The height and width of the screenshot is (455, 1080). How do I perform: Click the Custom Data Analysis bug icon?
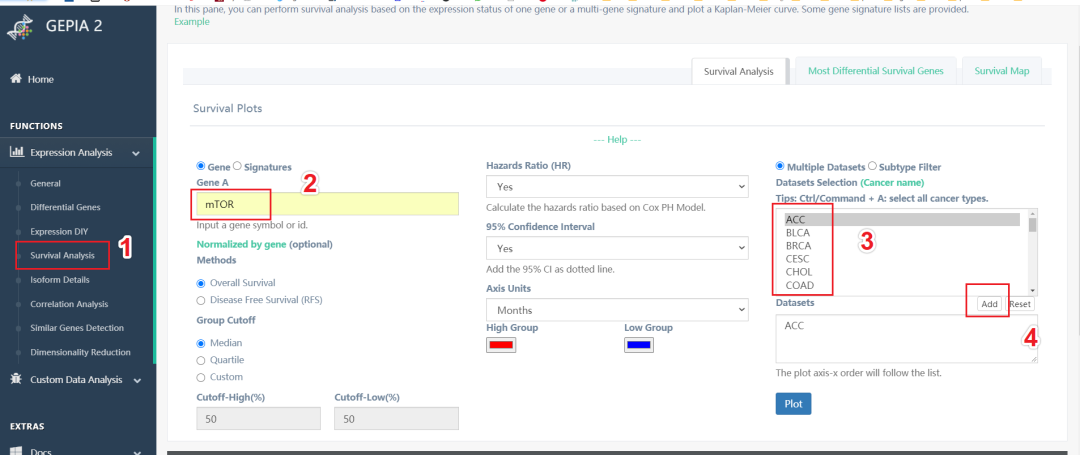pyautogui.click(x=16, y=379)
